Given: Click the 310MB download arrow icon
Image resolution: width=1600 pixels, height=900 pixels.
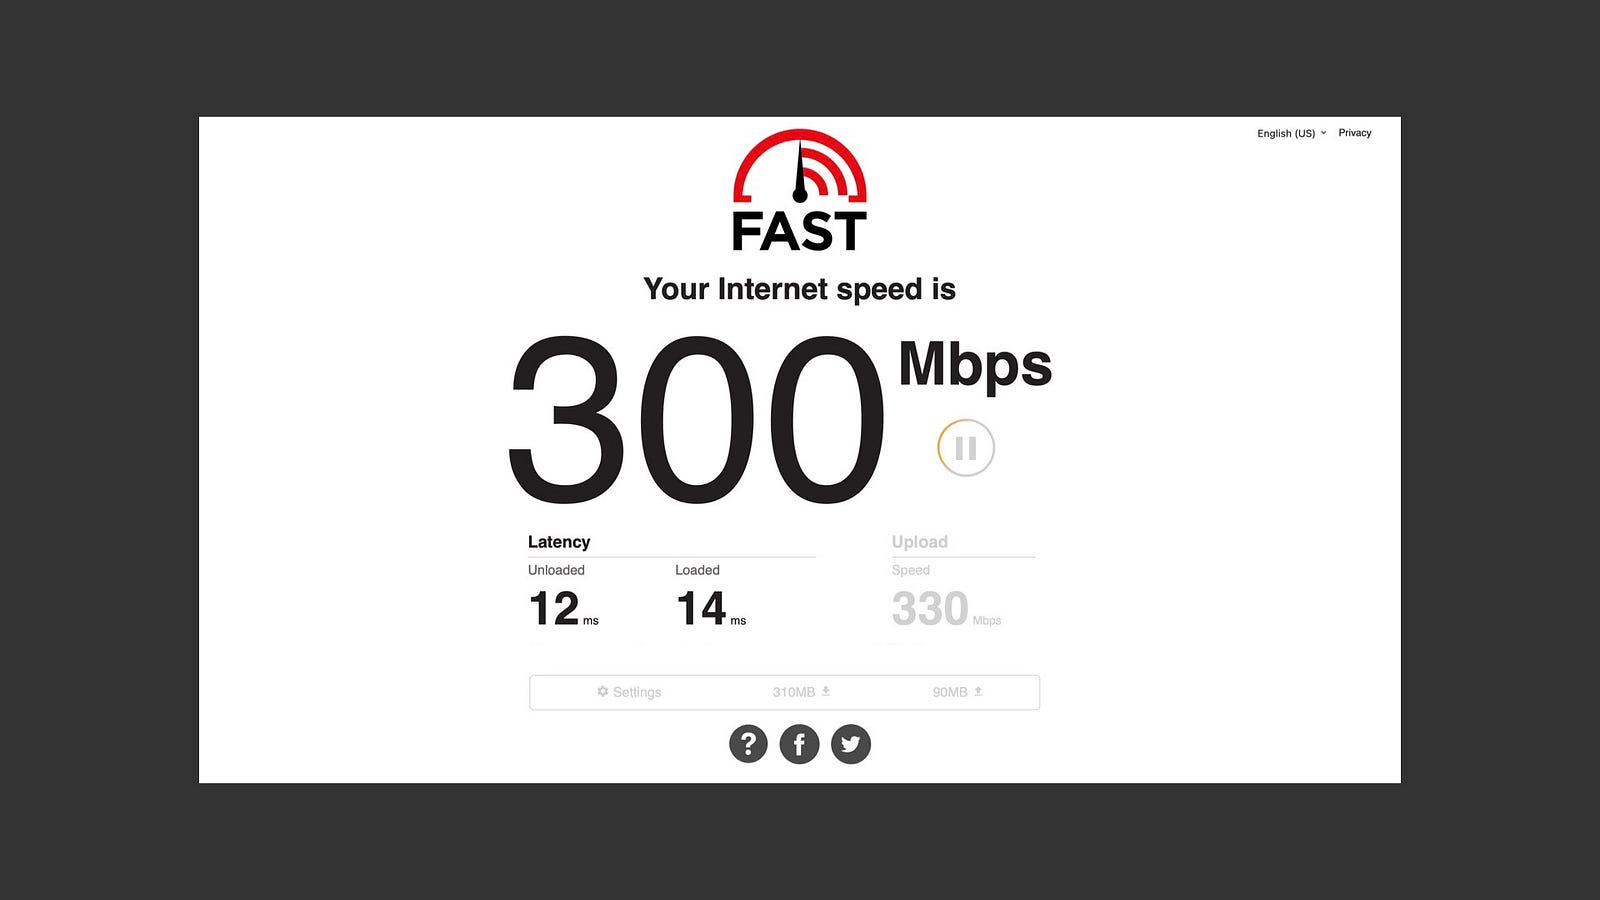Looking at the screenshot, I should click(826, 691).
